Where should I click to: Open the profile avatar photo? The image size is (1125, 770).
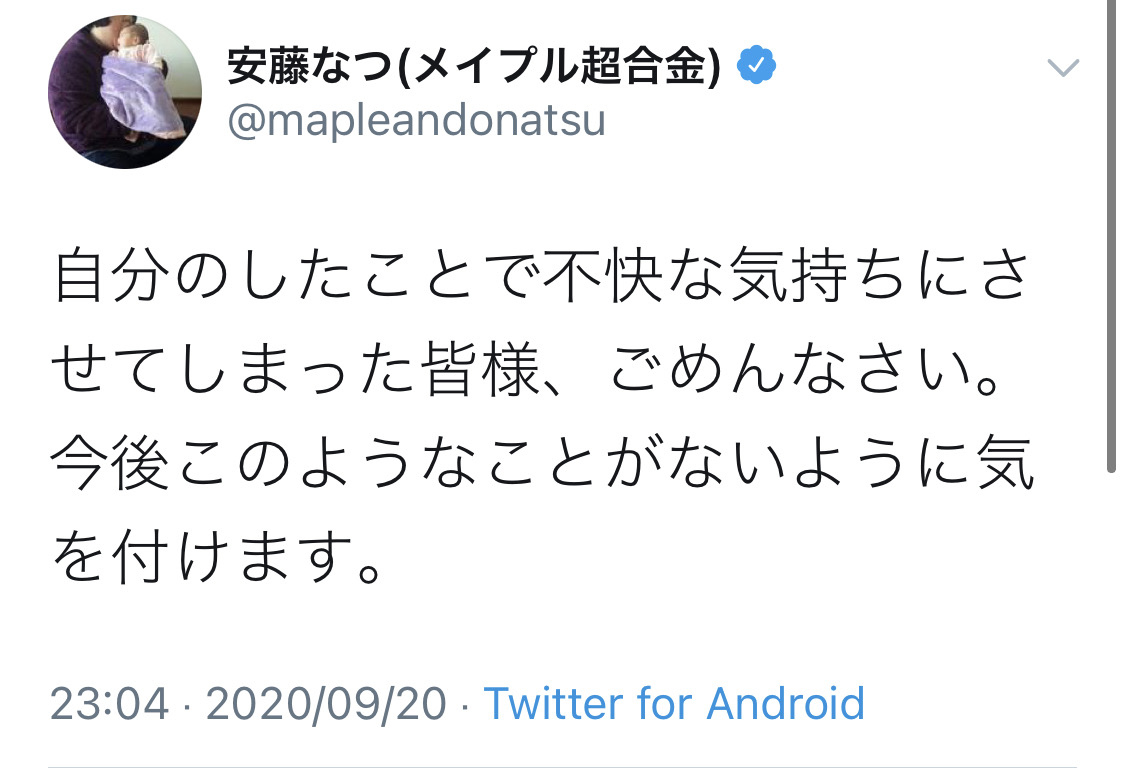click(x=125, y=92)
